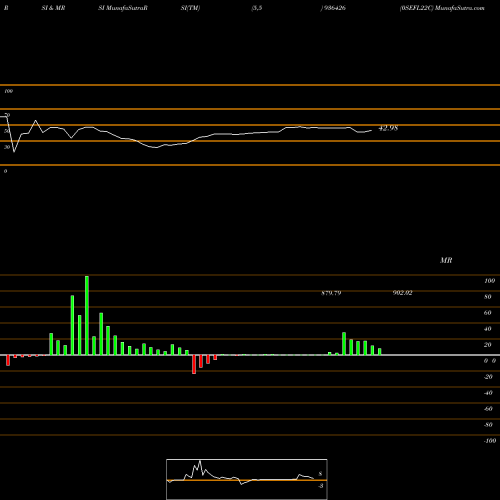The width and height of the screenshot is (500, 500).
Task: Click the longest red MR histogram bar
Action: pos(194,364)
